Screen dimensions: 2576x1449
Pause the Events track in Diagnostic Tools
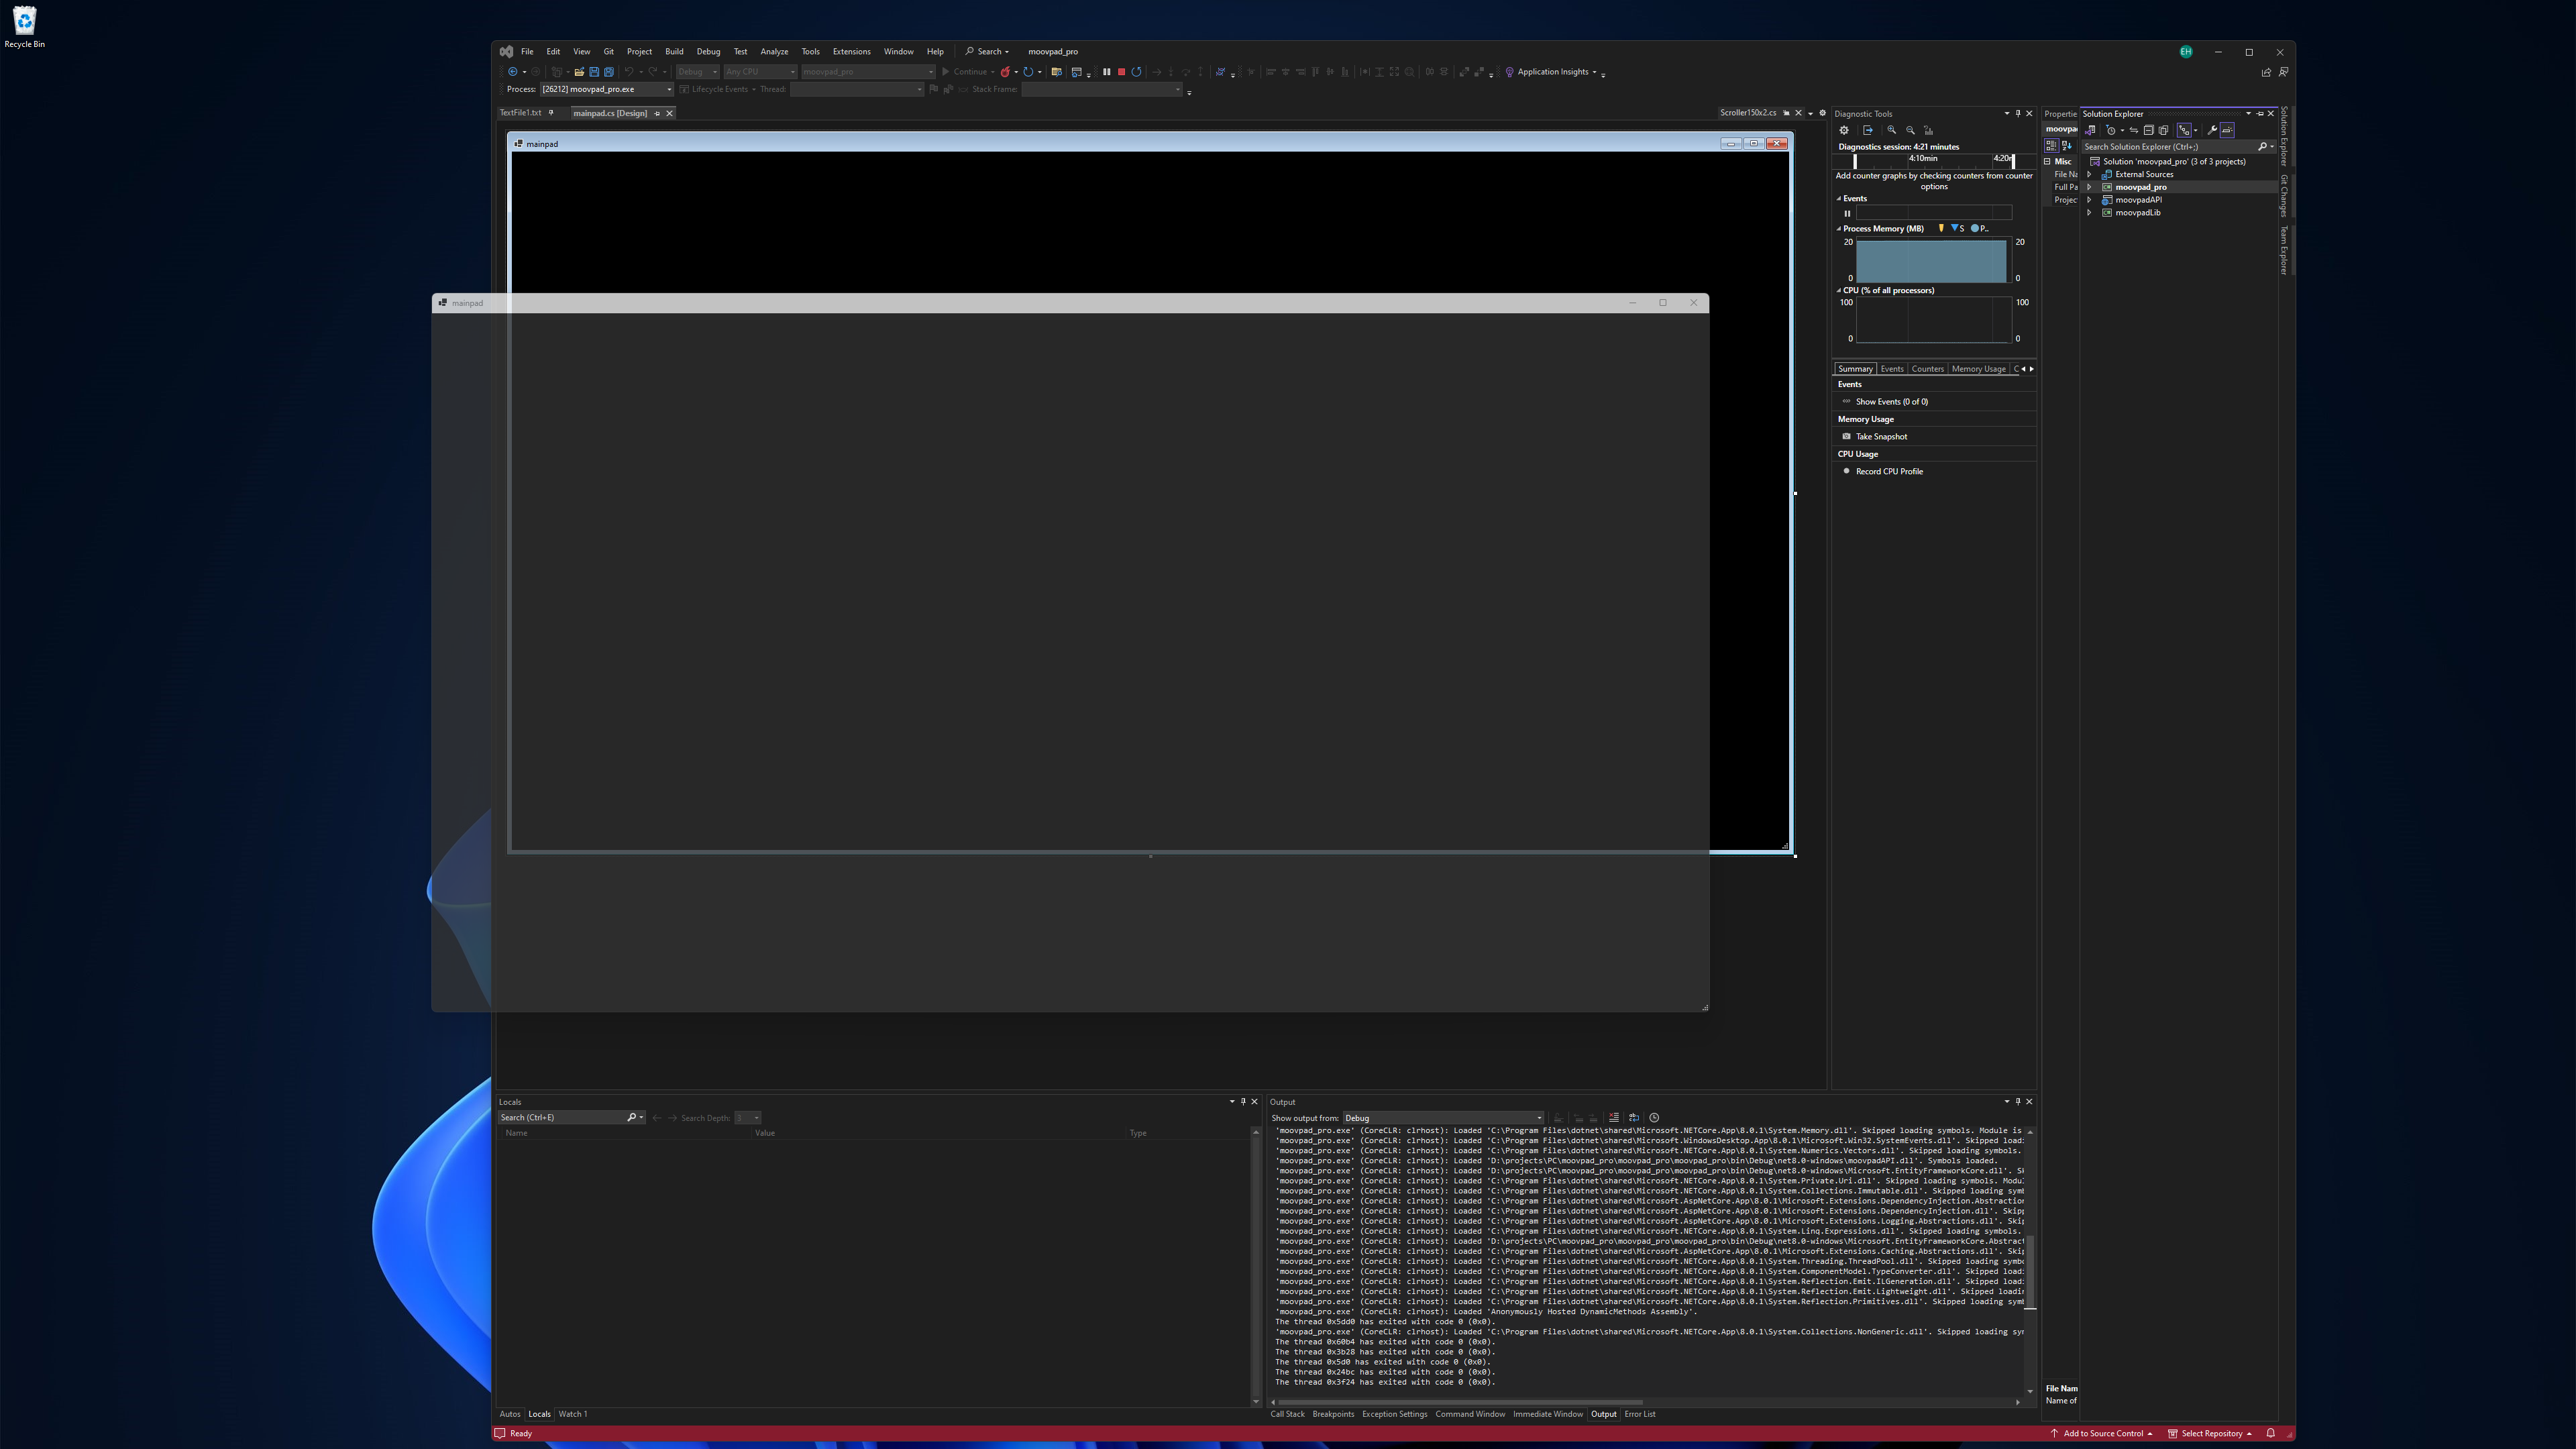pyautogui.click(x=1847, y=213)
